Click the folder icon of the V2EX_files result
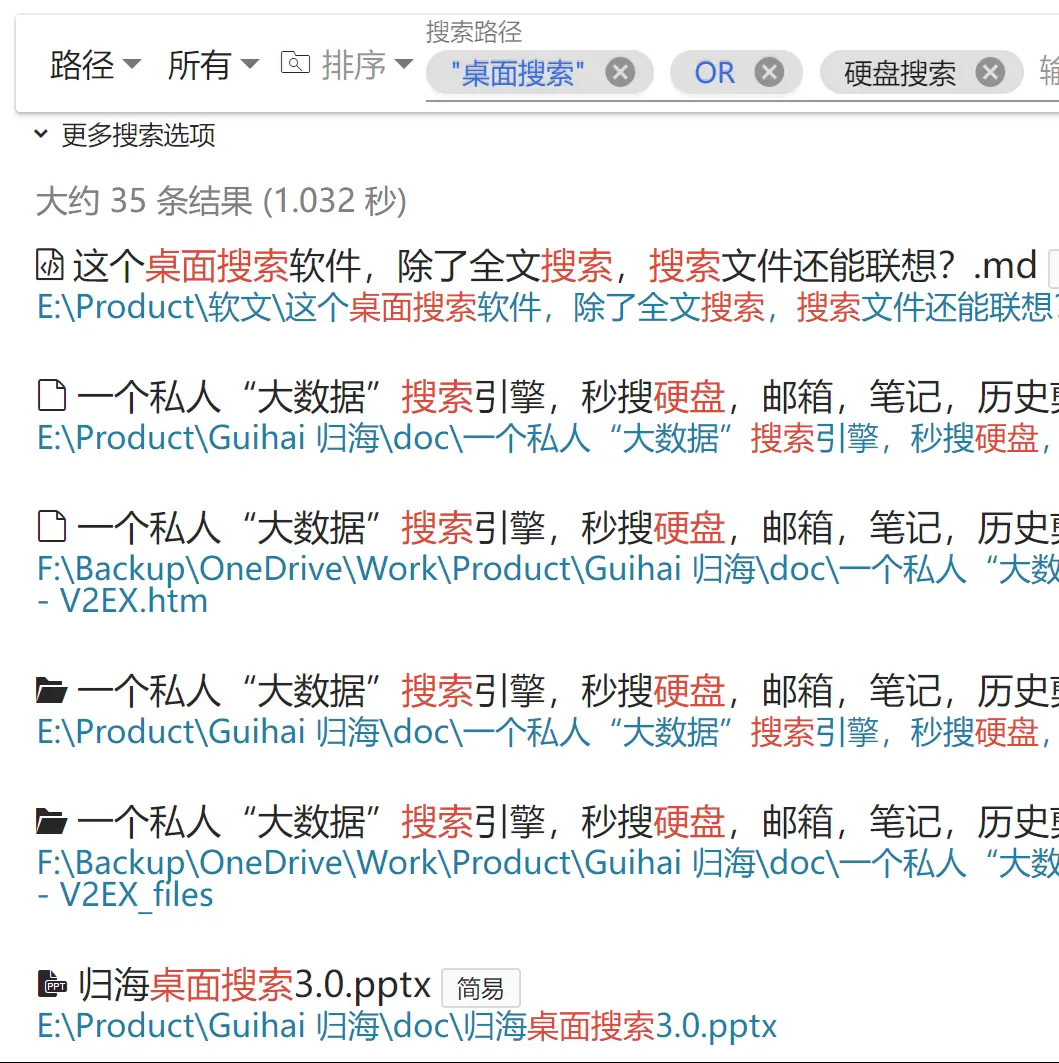 click(51, 822)
